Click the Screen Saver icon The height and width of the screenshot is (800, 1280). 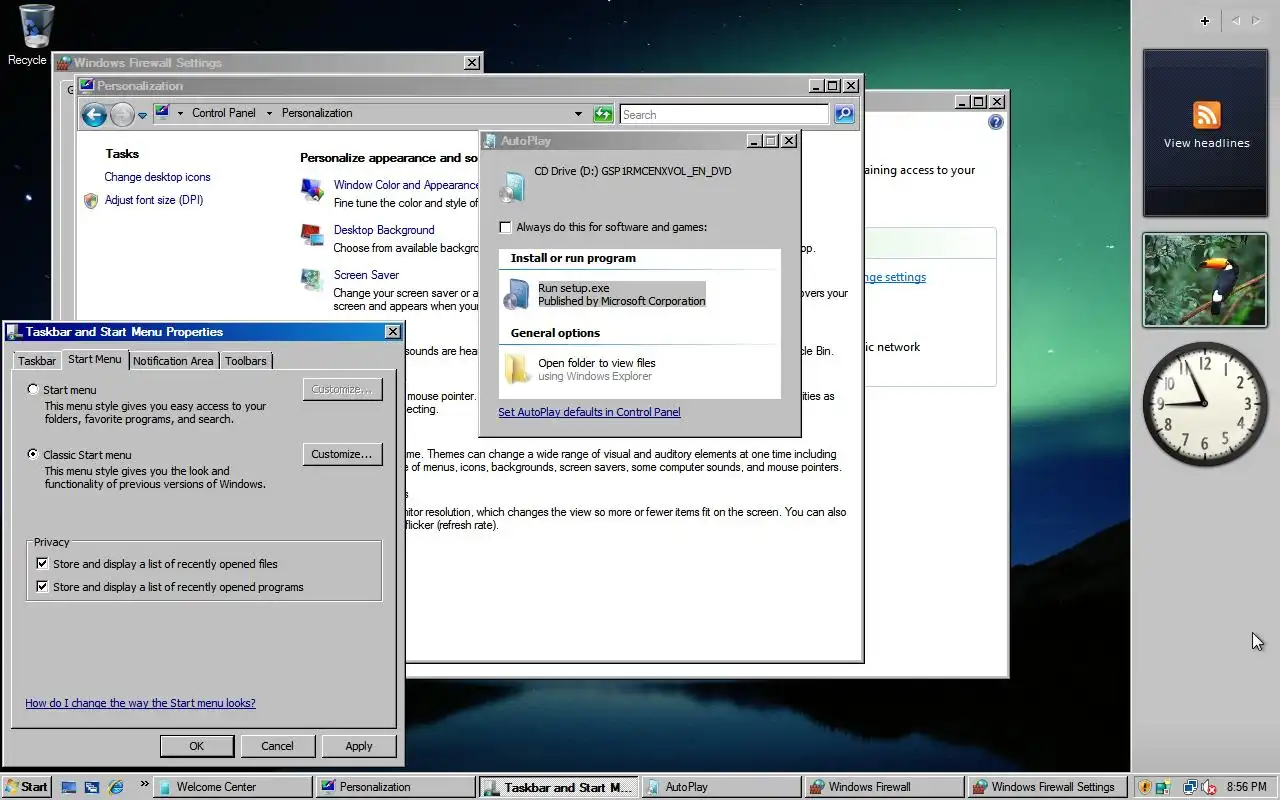pos(312,280)
